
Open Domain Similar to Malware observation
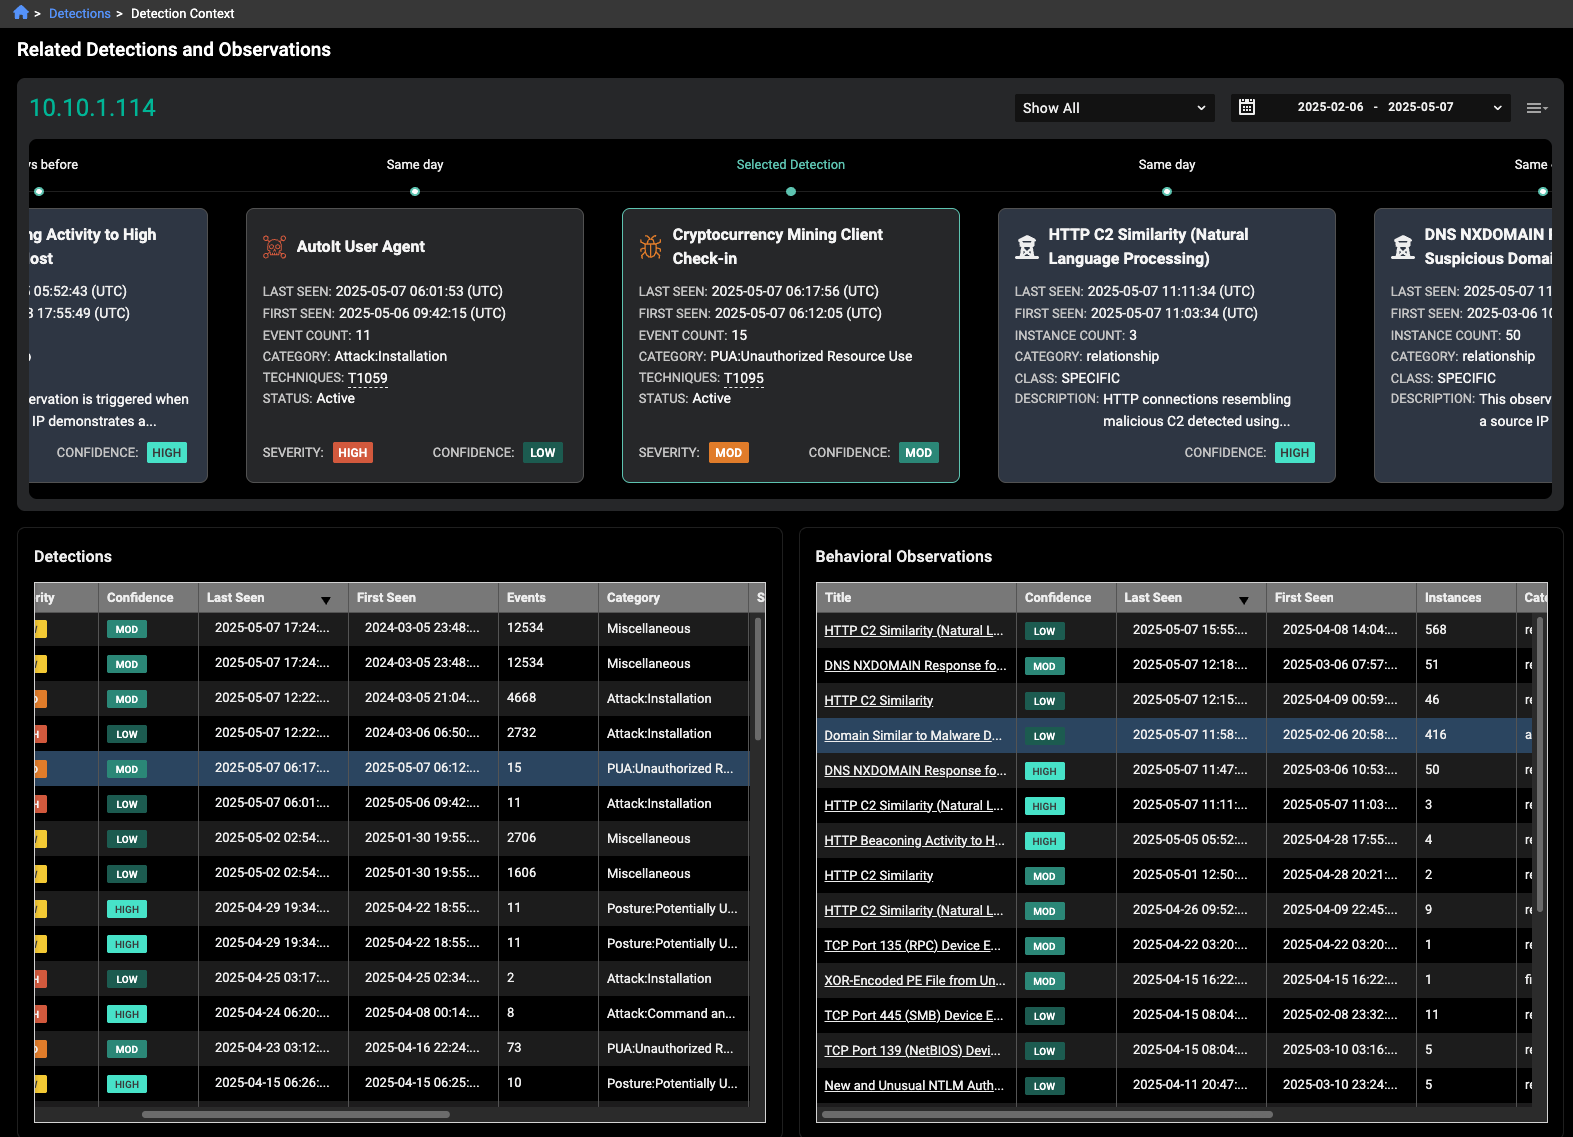(x=912, y=735)
